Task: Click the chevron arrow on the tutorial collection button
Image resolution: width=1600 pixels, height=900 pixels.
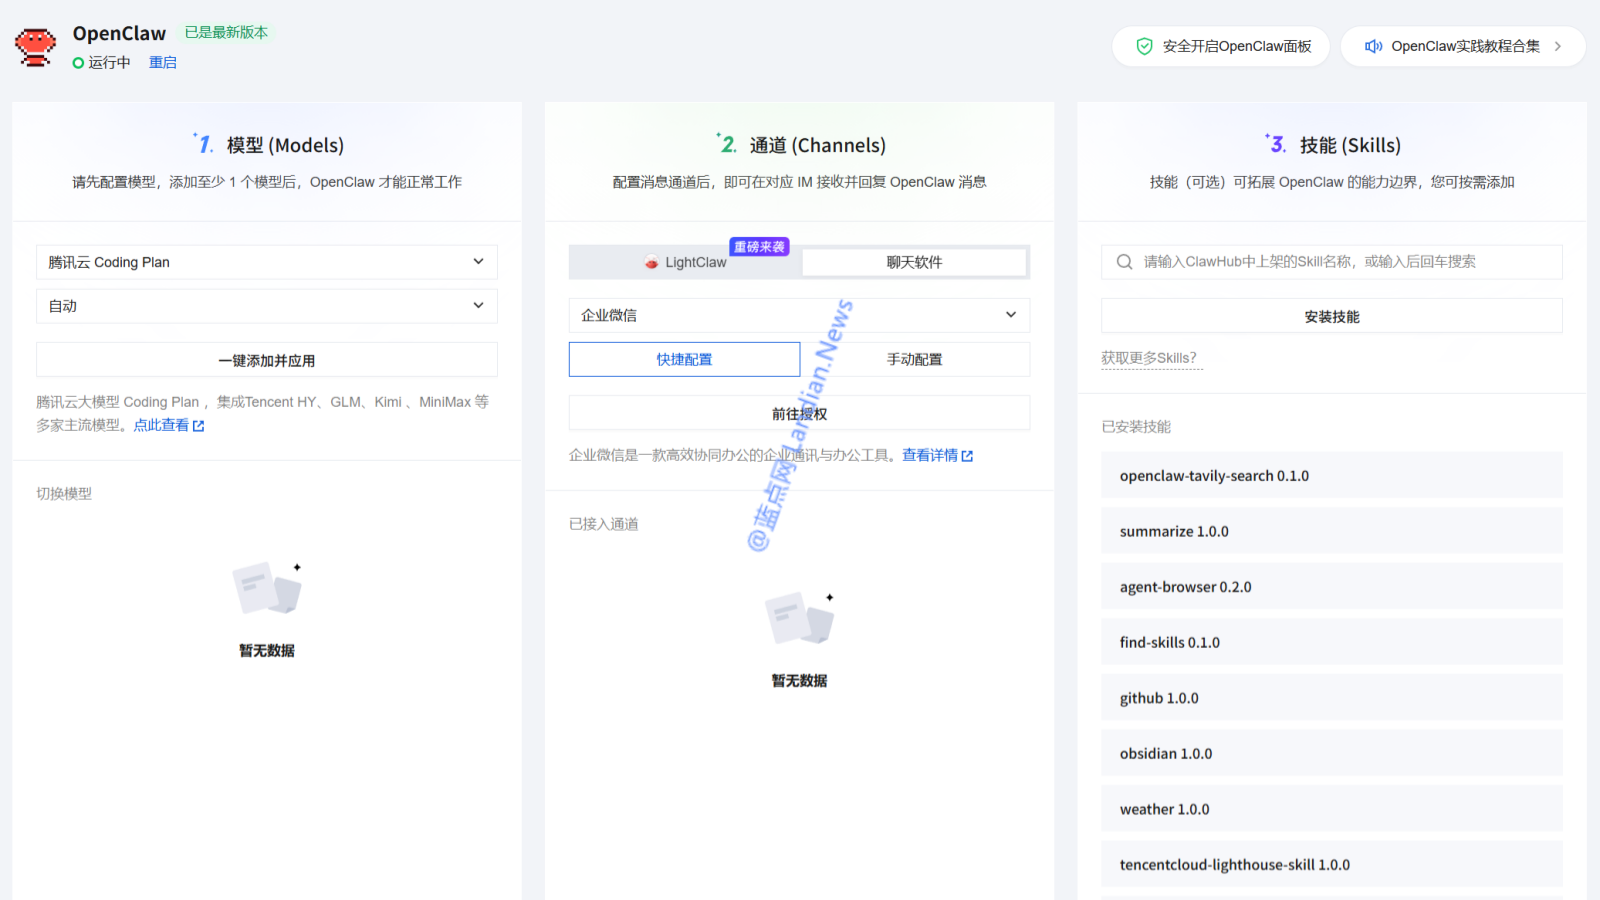Action: (1557, 46)
